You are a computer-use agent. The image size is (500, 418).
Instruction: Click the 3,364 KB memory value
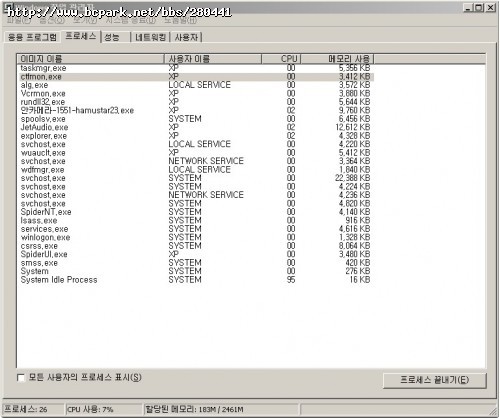354,161
